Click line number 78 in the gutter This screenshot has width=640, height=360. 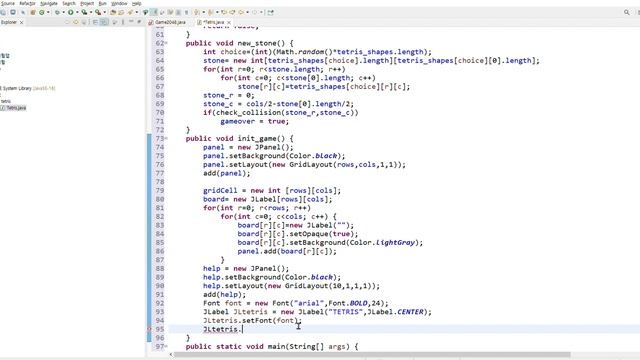(160, 182)
